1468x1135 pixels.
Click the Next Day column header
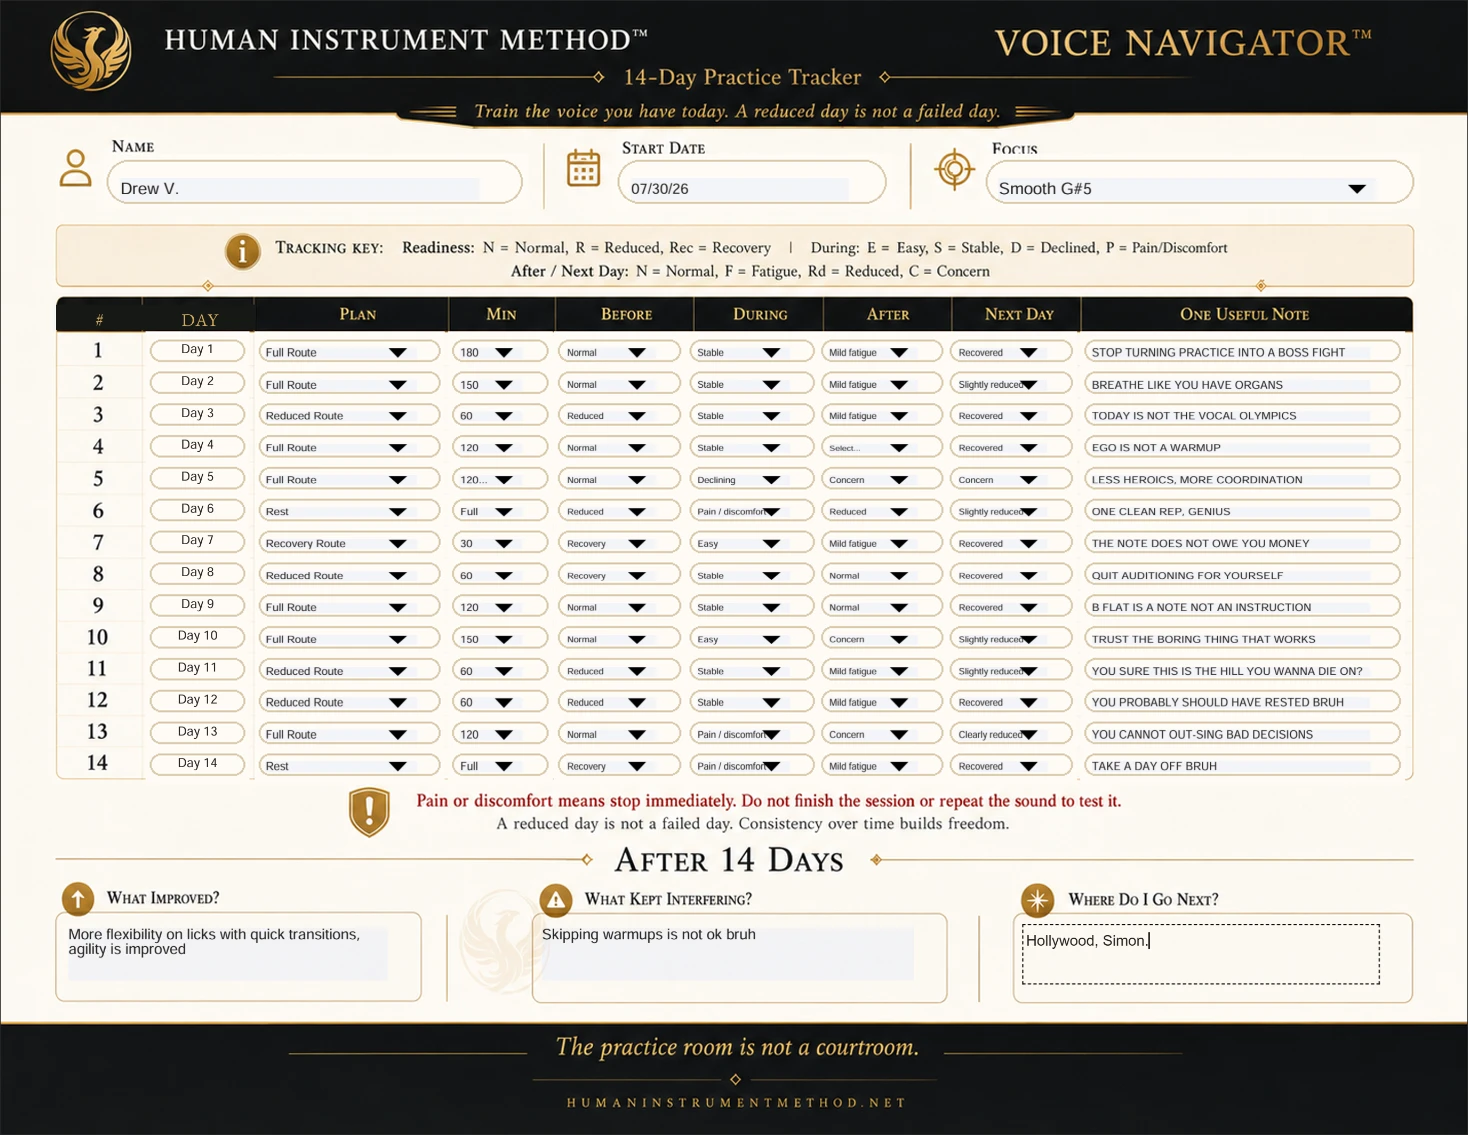coord(1019,314)
